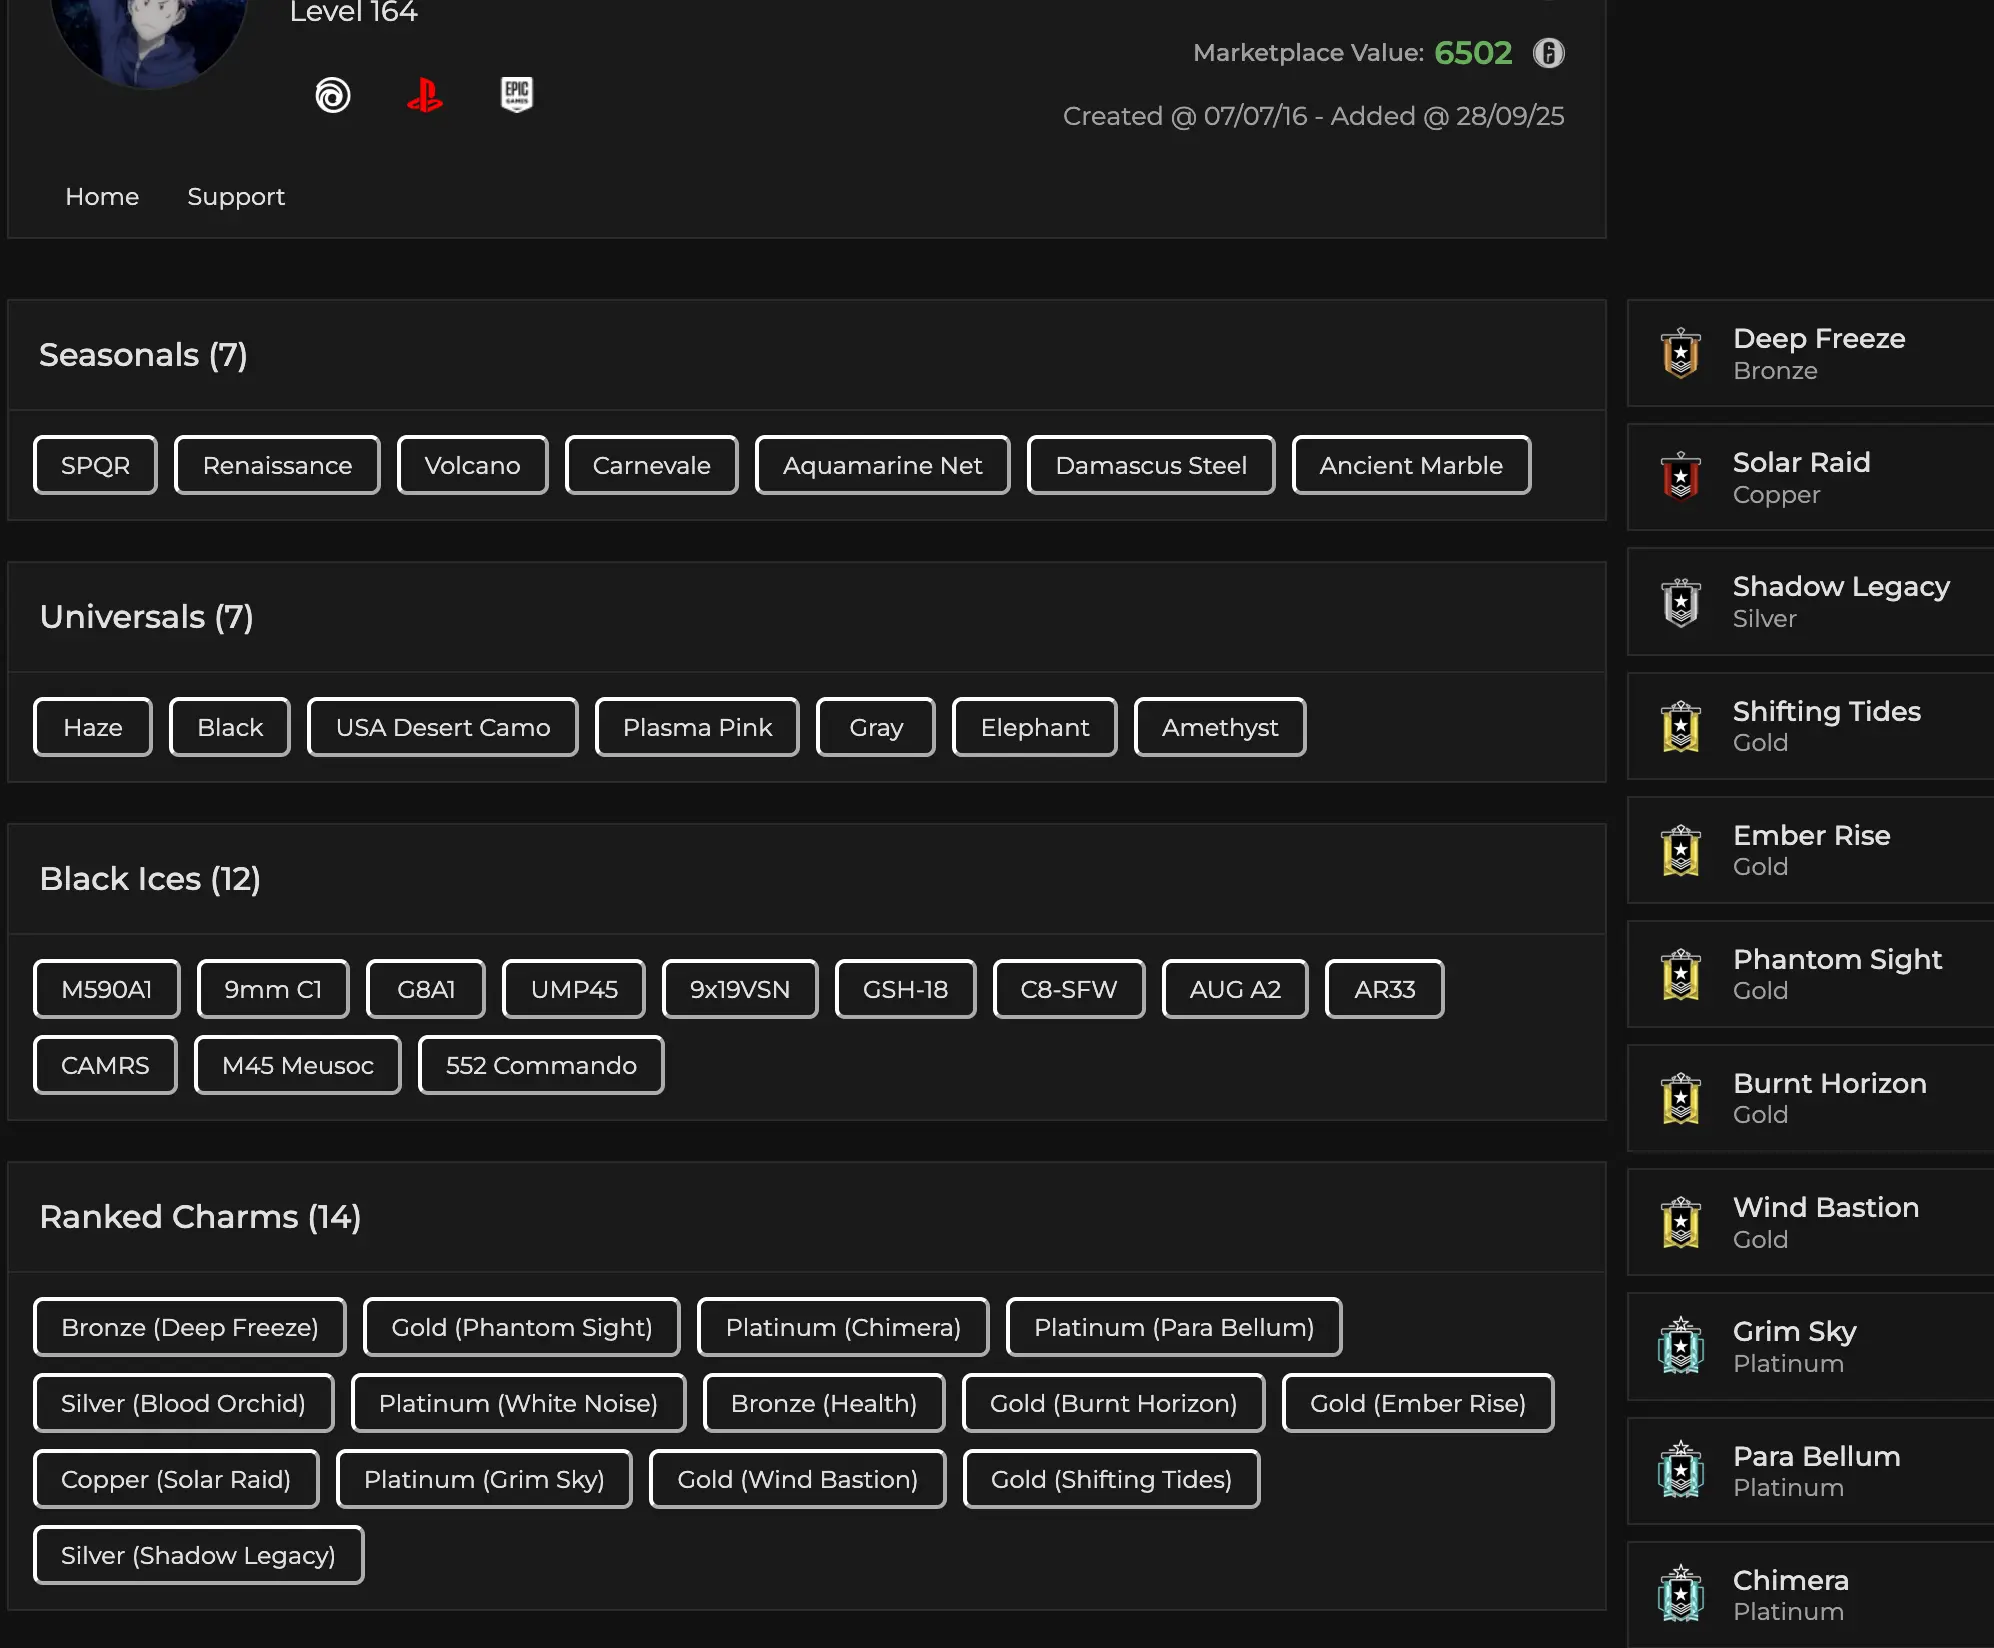Open the Support menu item
1994x1648 pixels.
[236, 196]
